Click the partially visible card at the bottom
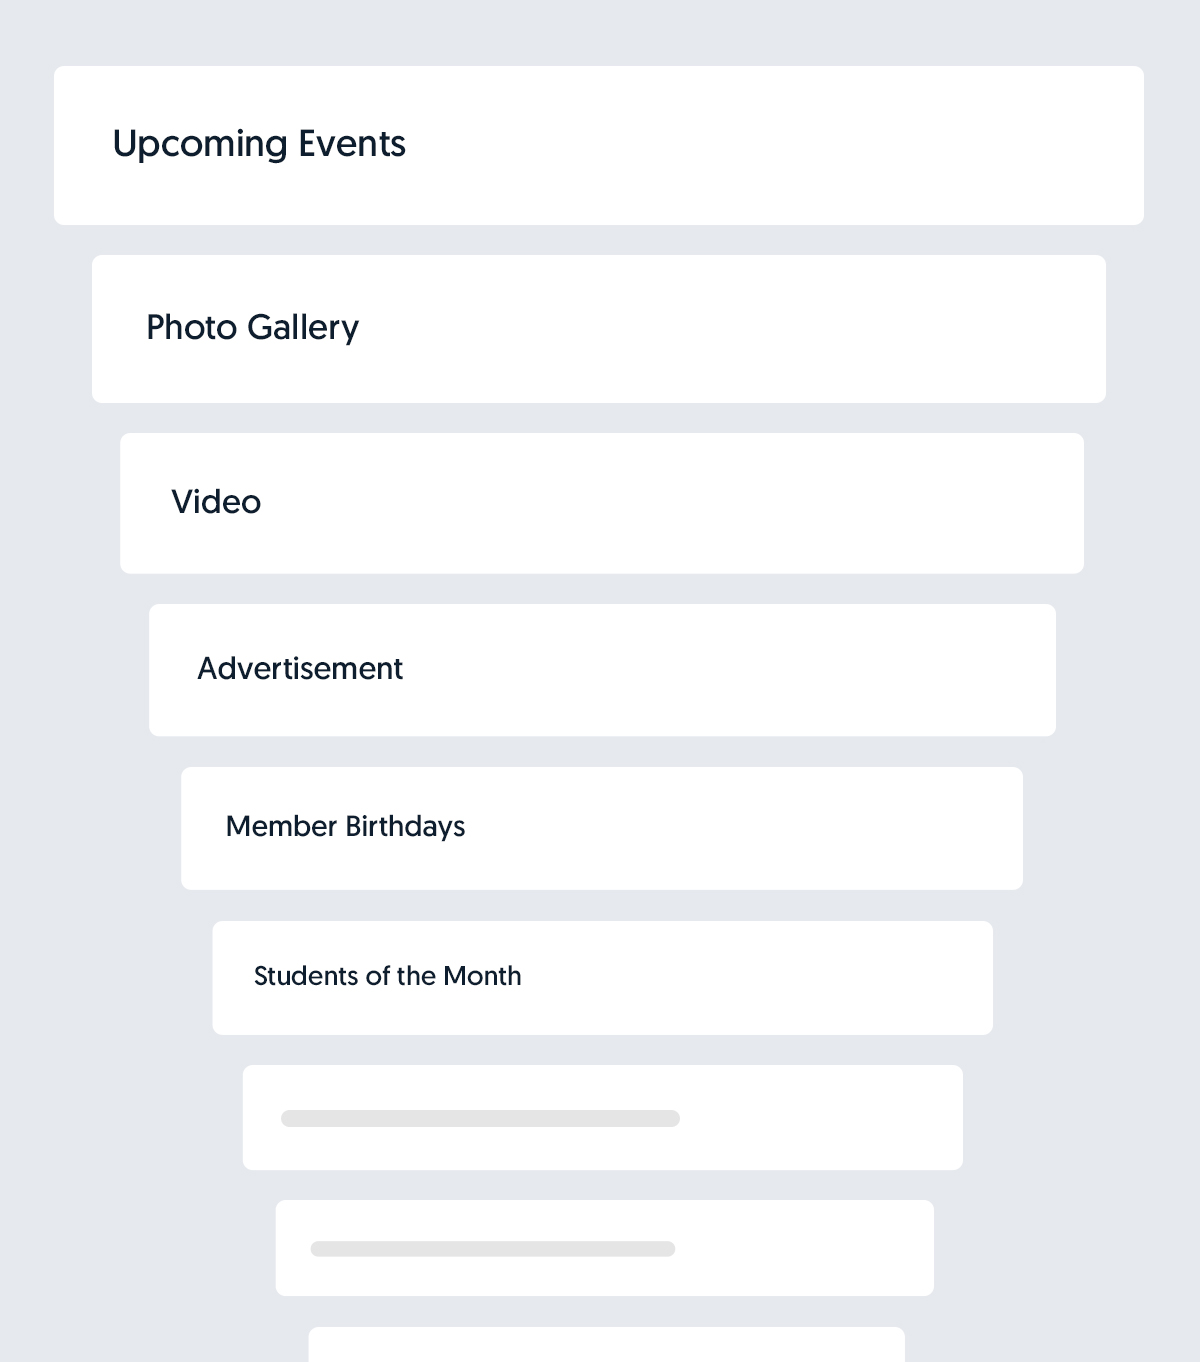Screen dimensions: 1200x1362 tap(606, 1345)
